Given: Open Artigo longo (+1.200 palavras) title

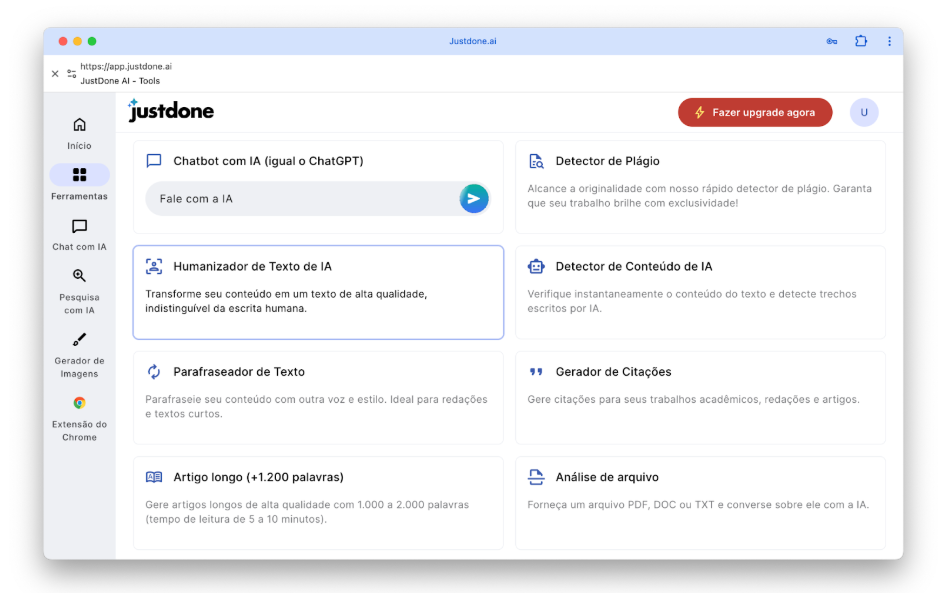Looking at the screenshot, I should click(x=258, y=477).
